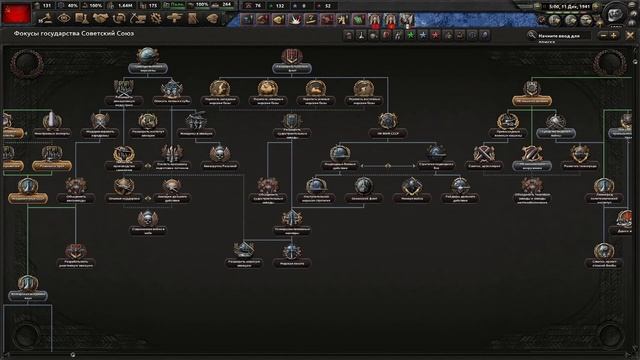
Task: Click the manpower value 1.44M
Action: coord(124,6)
